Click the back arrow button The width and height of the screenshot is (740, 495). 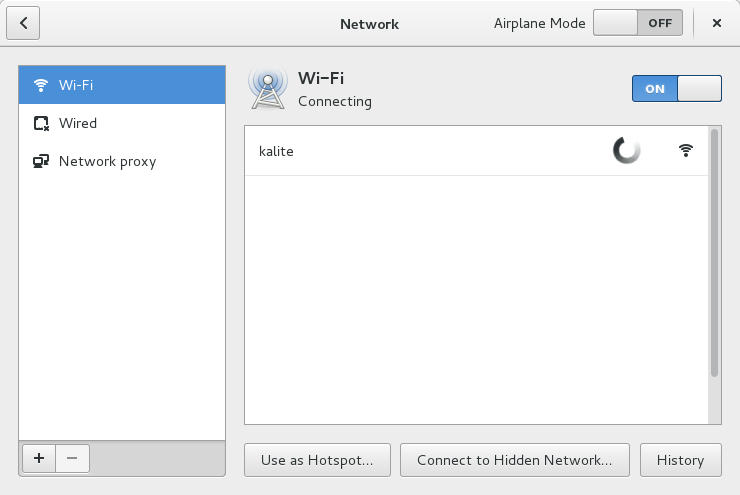point(23,23)
